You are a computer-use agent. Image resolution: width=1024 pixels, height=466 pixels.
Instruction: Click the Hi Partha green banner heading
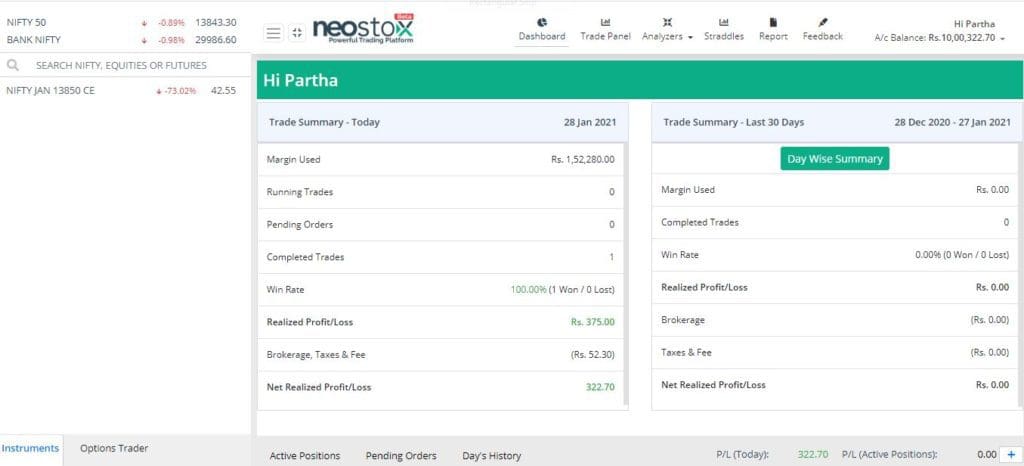click(300, 81)
